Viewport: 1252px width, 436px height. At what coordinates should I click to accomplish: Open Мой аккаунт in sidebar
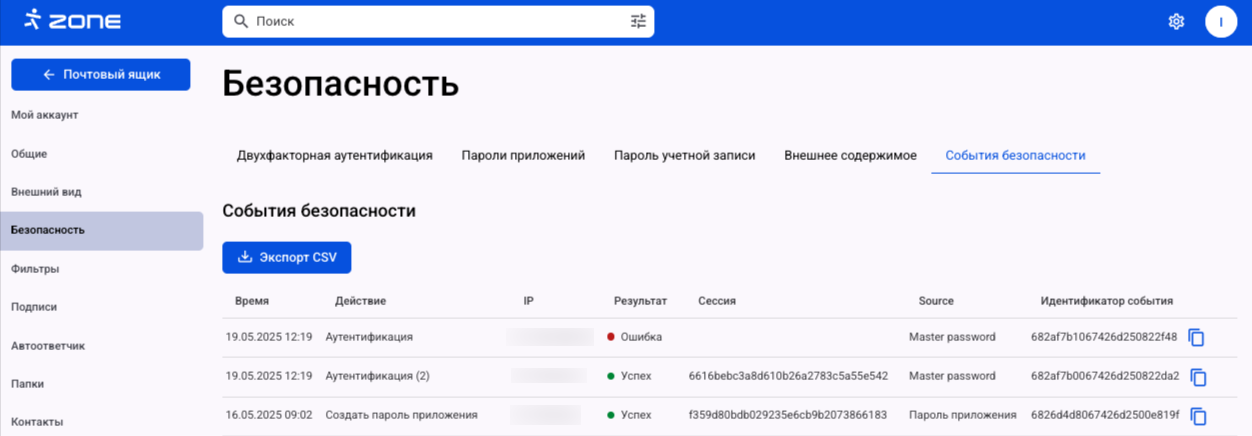44,115
